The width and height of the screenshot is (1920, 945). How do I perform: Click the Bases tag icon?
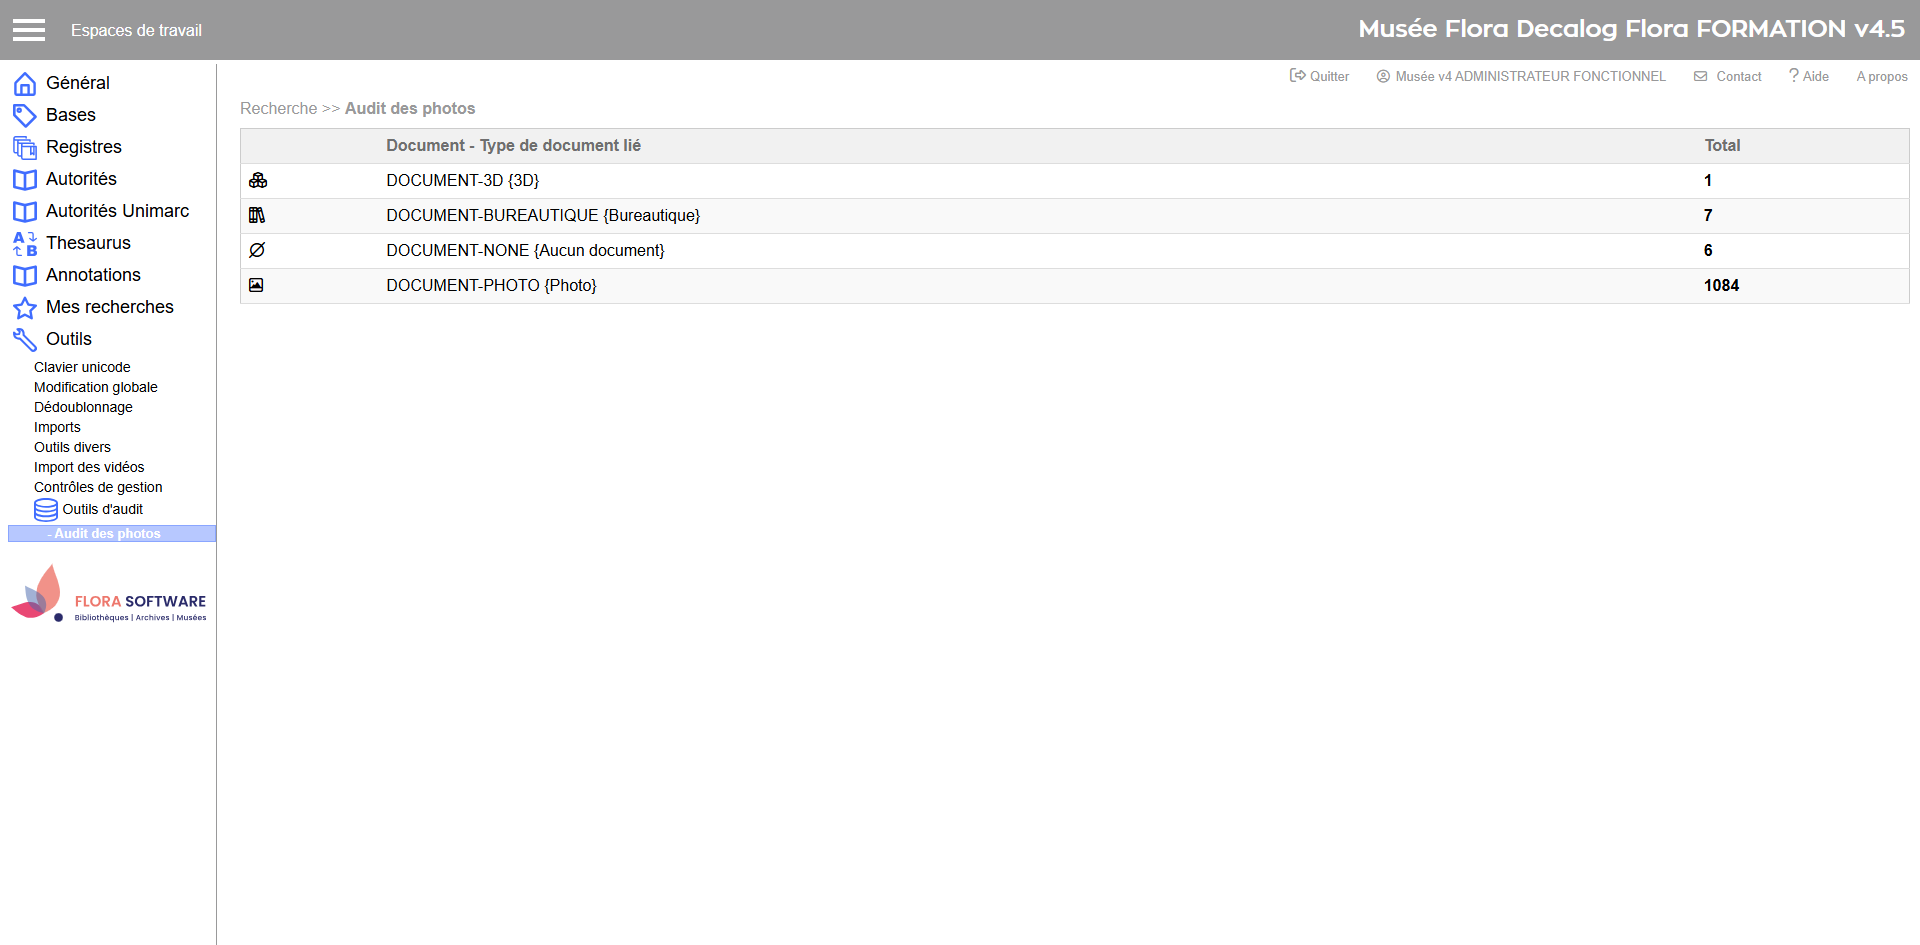coord(25,116)
